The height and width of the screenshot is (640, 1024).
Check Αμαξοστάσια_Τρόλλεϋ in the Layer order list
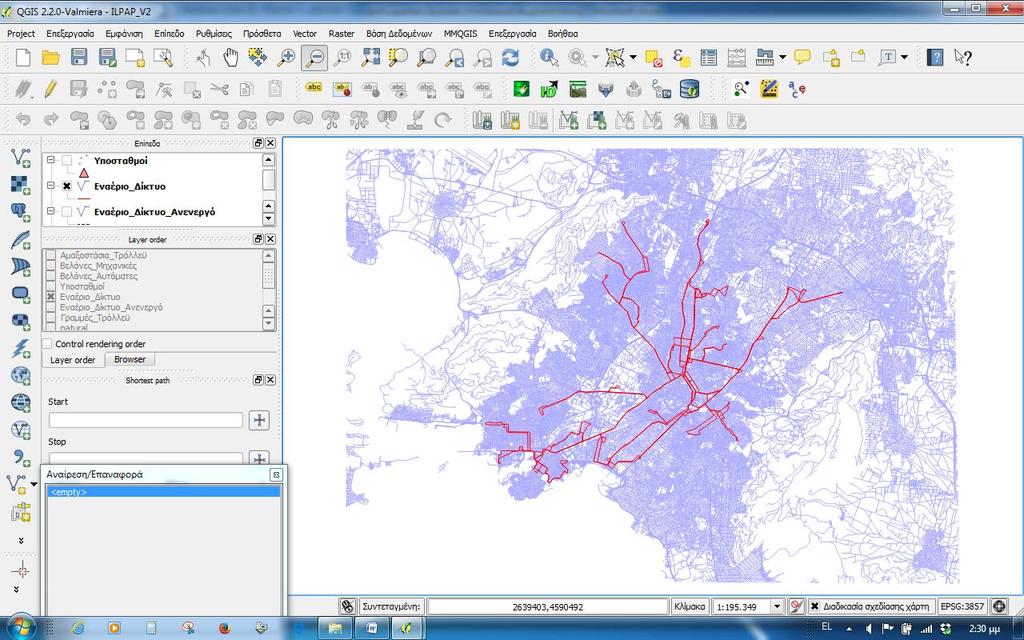[51, 255]
